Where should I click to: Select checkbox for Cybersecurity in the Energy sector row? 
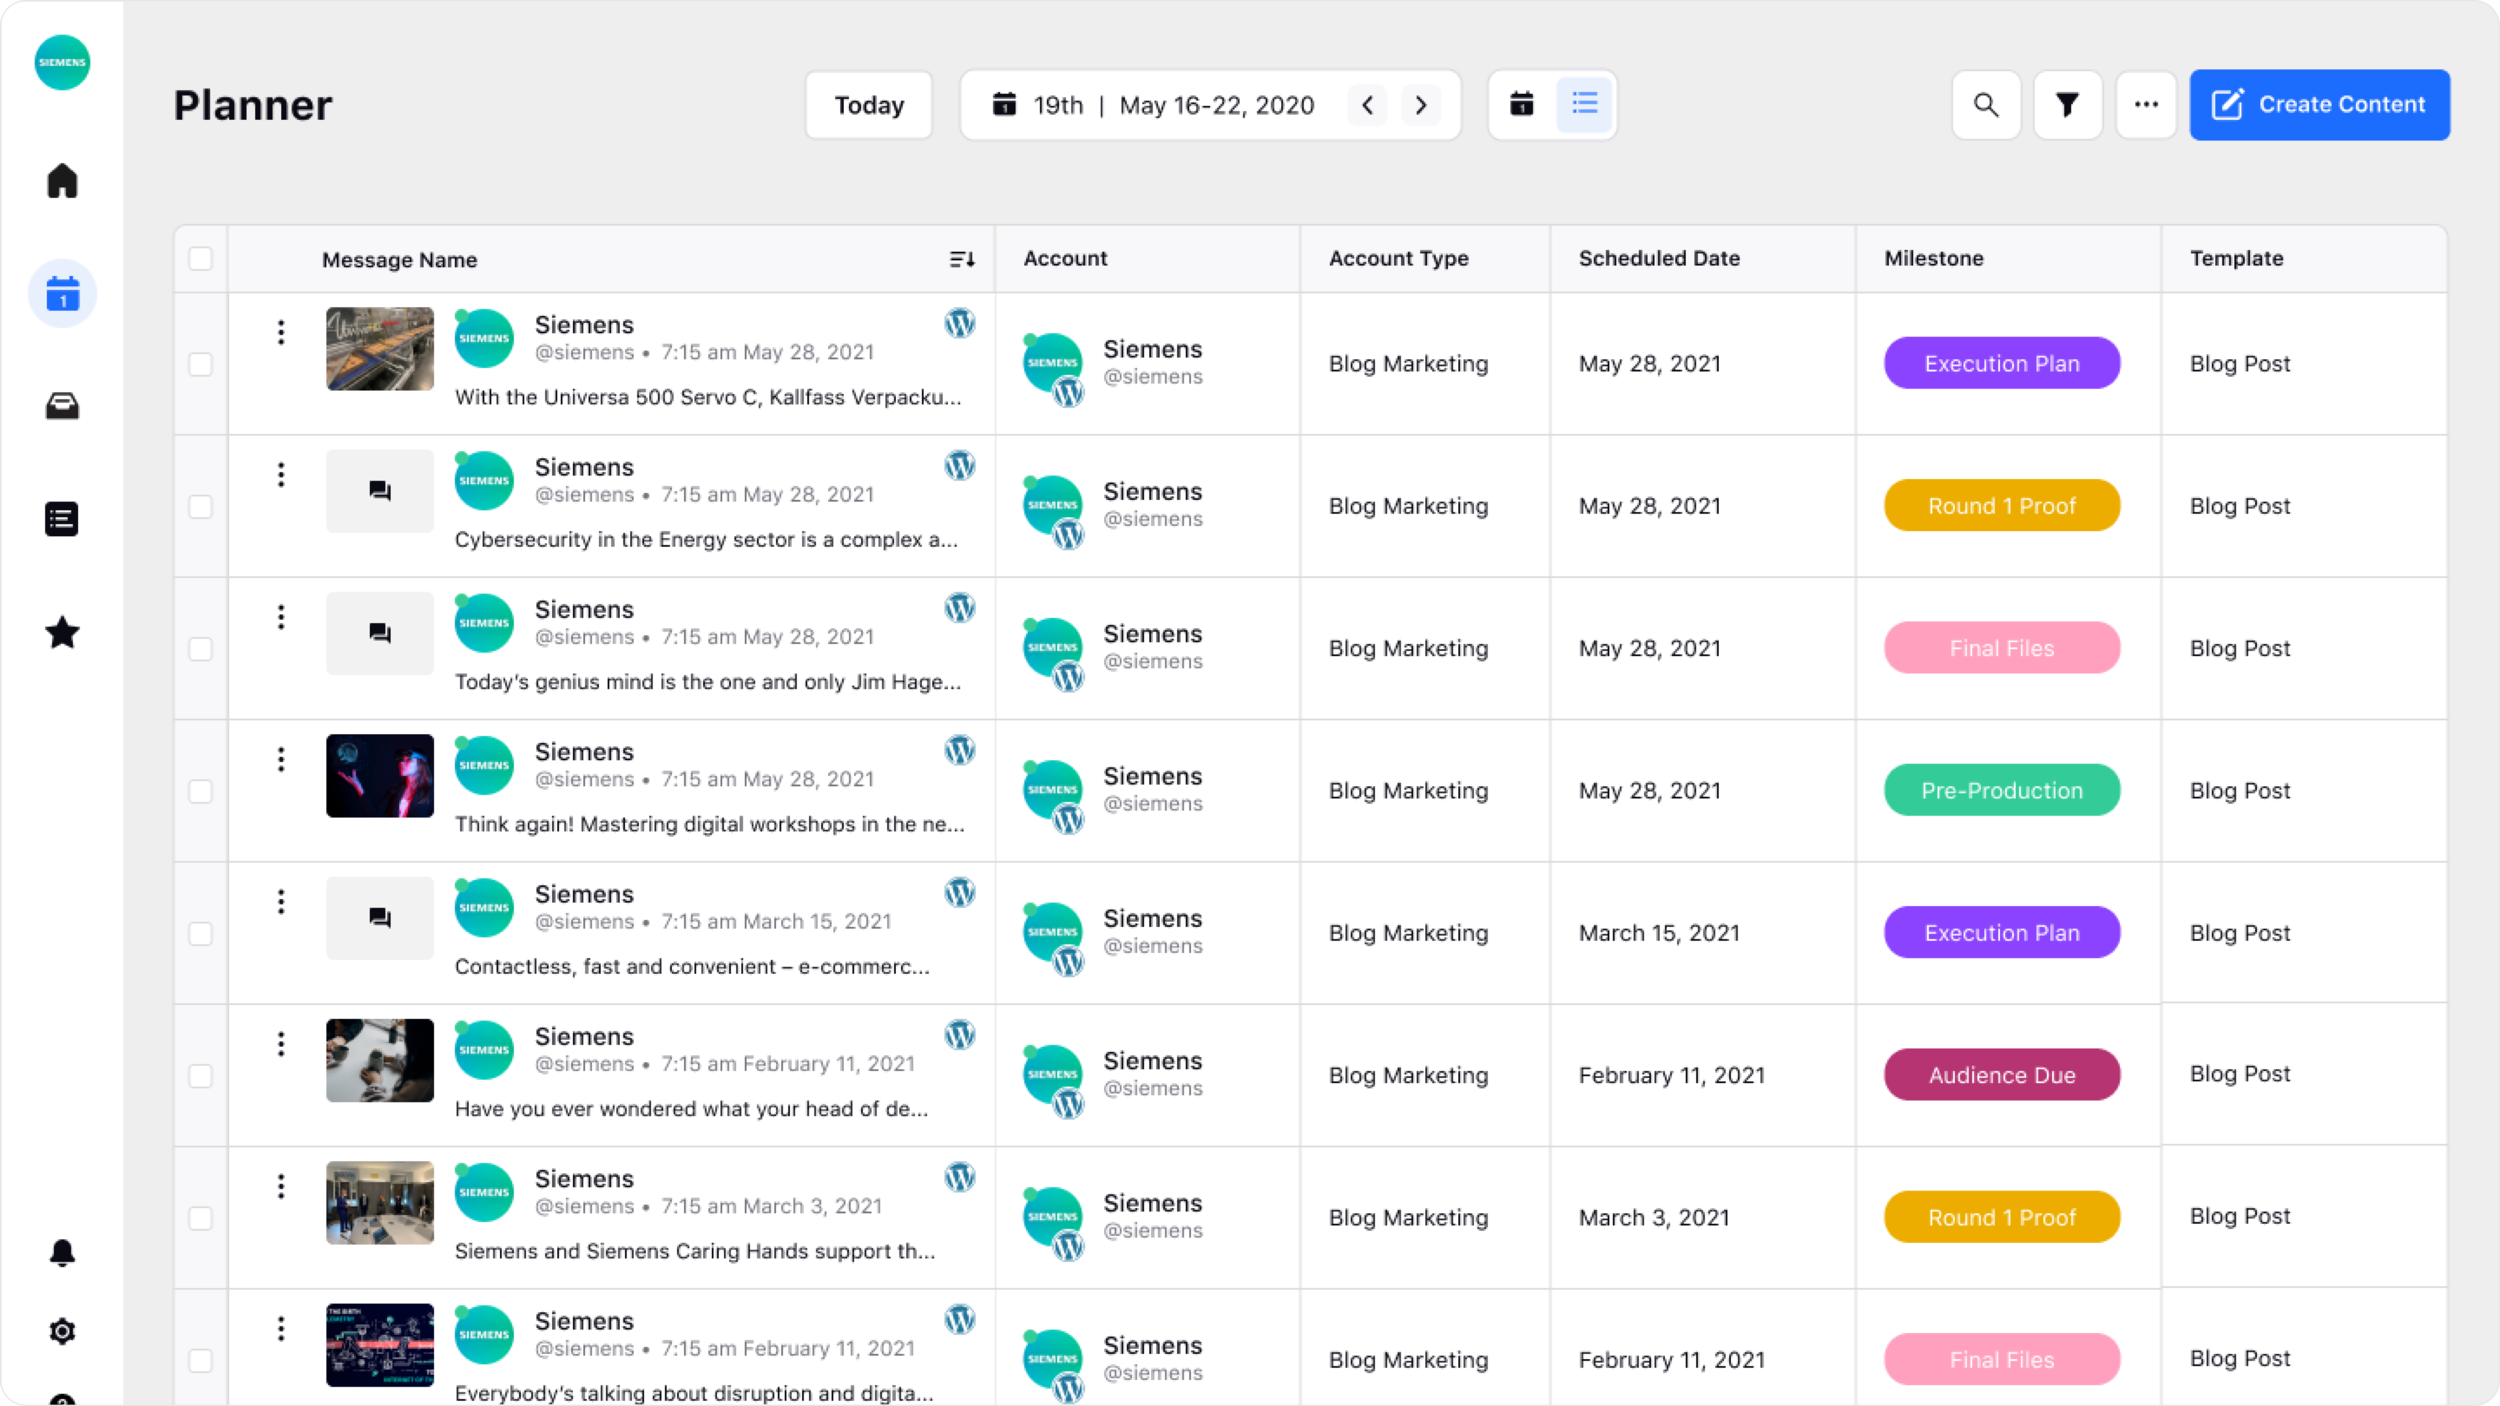201,506
